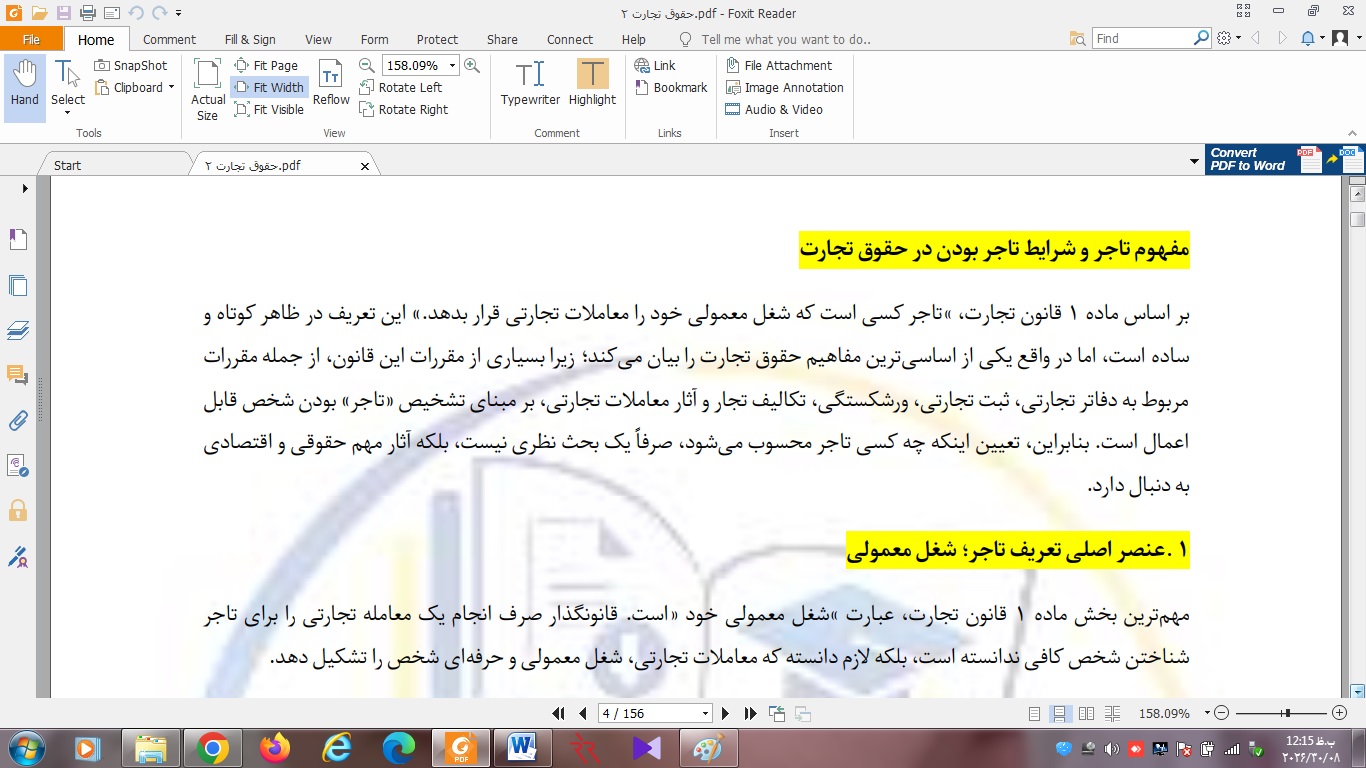
Task: Open the Comments panel in sidebar
Action: pyautogui.click(x=17, y=375)
